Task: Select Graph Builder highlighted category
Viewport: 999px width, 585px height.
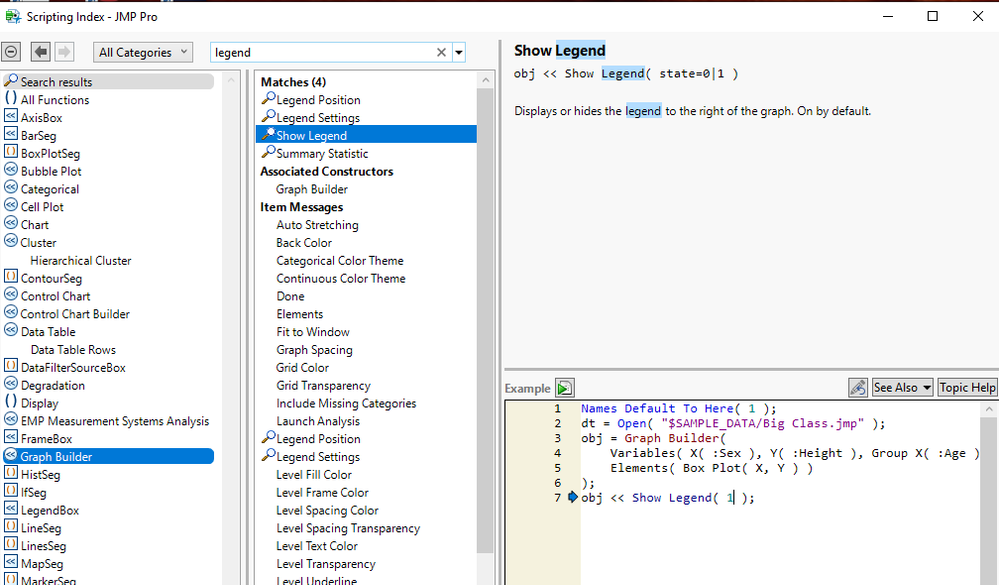Action: point(108,456)
